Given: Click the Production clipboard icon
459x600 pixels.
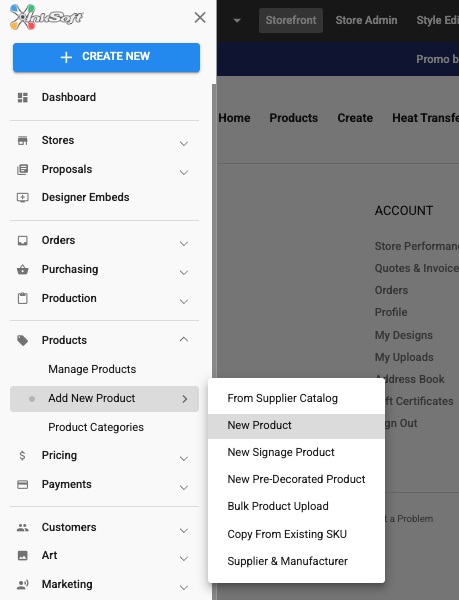Looking at the screenshot, I should pyautogui.click(x=23, y=298).
